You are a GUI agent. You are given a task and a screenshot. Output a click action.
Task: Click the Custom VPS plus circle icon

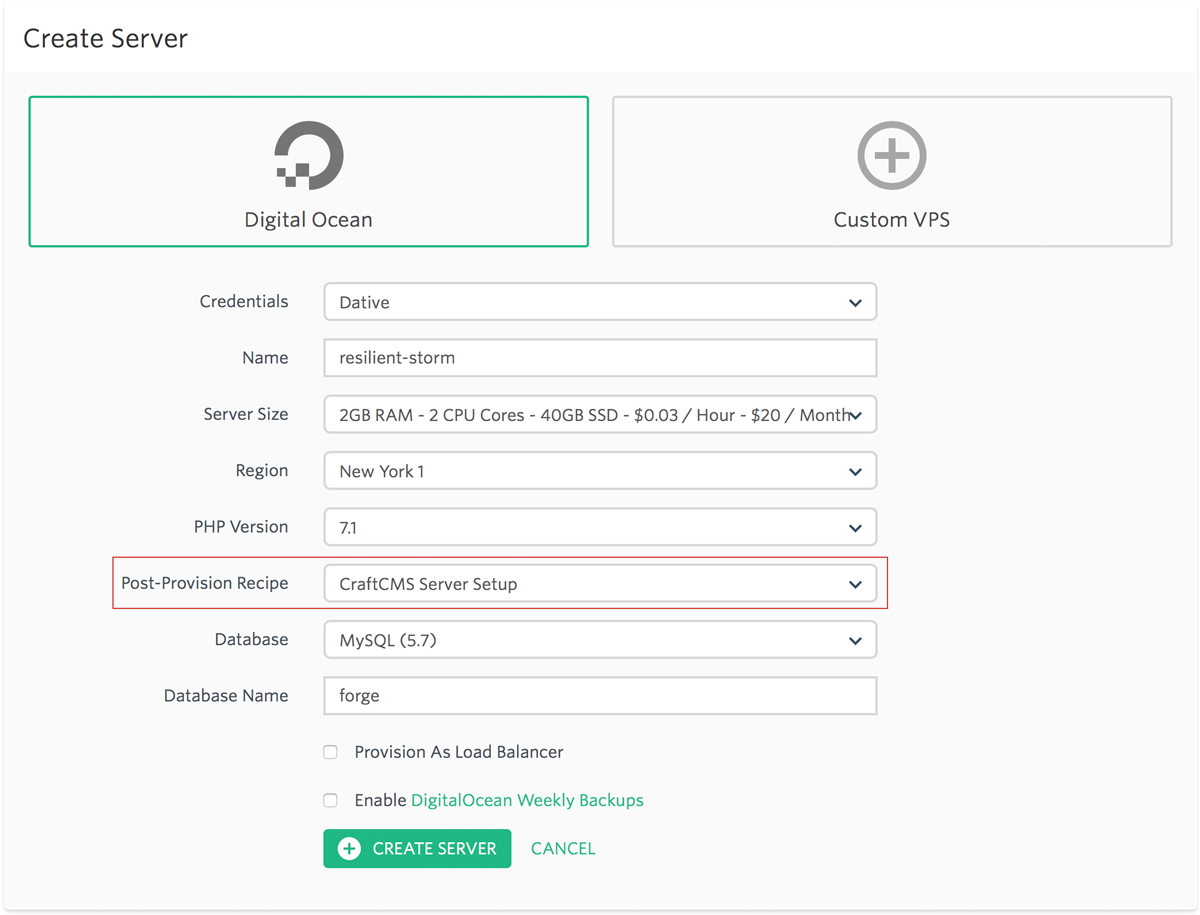pyautogui.click(x=892, y=155)
